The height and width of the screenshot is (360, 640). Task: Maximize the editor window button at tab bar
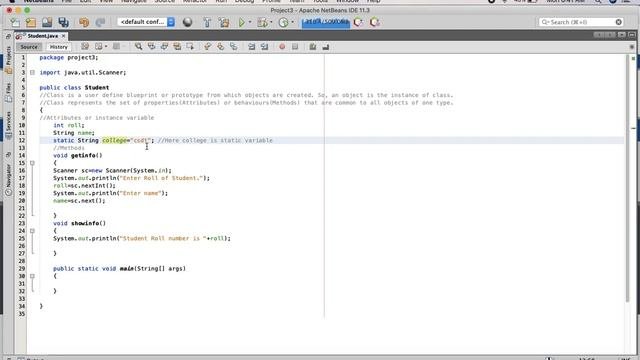631,35
